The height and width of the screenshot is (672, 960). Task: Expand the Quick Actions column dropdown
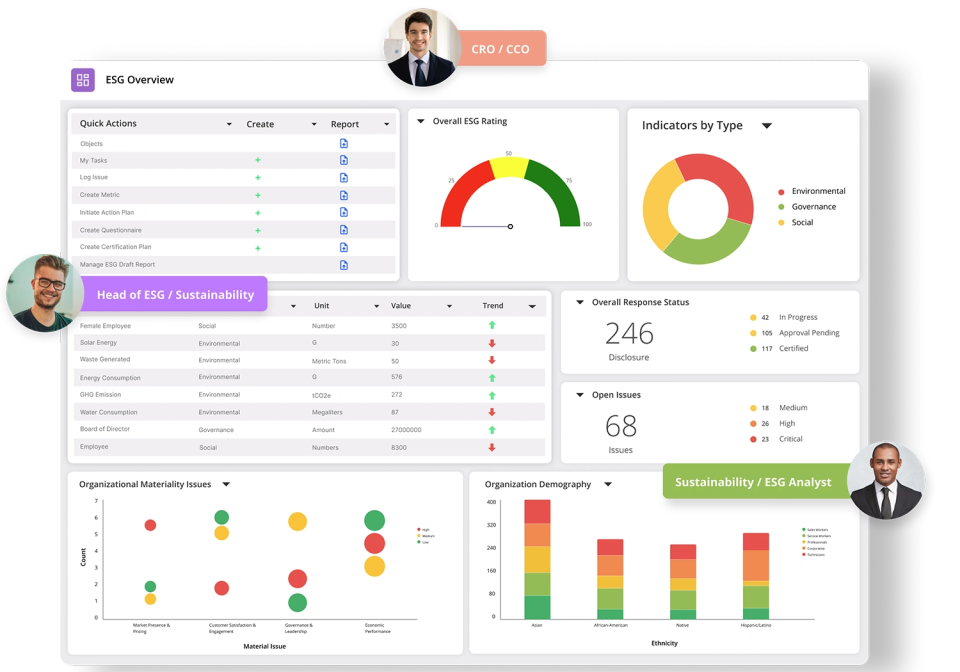point(228,125)
